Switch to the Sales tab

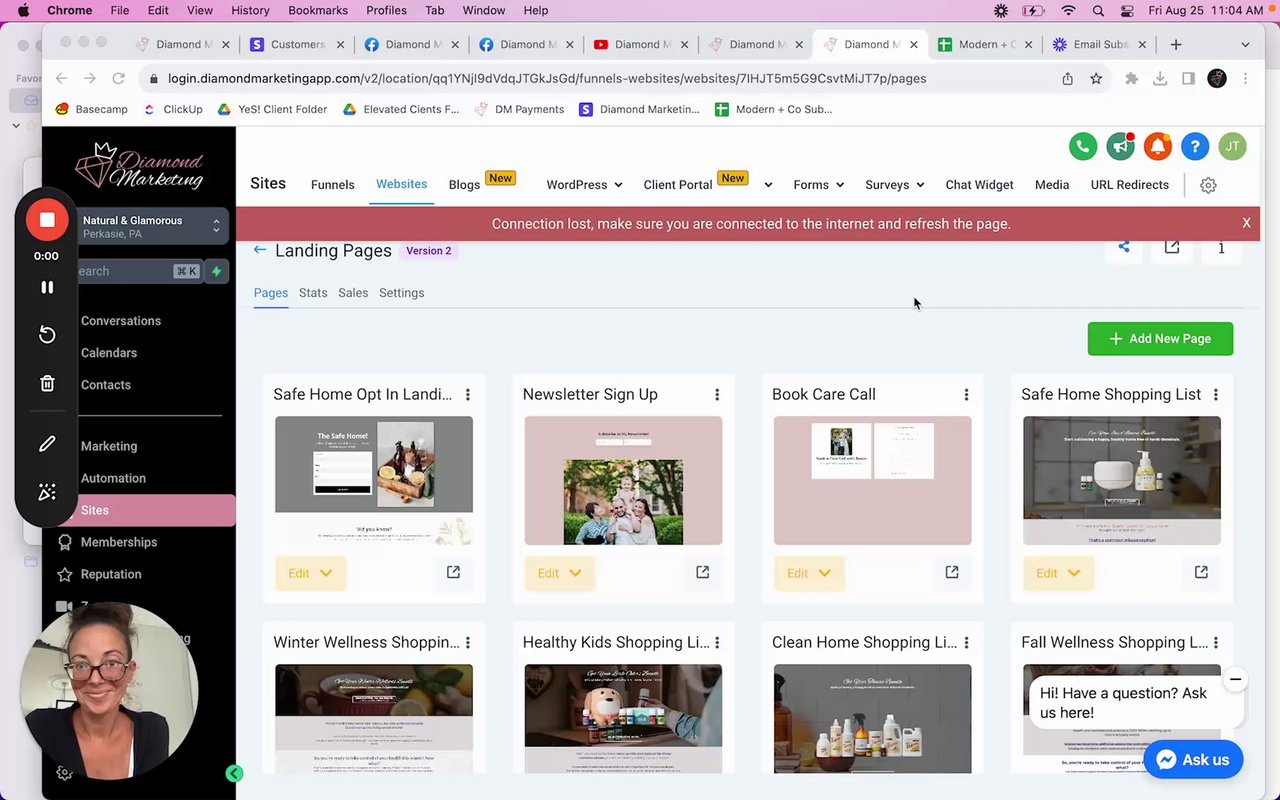(x=353, y=293)
